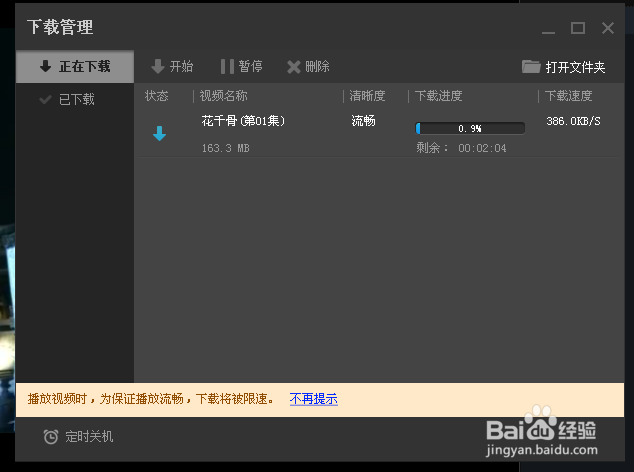Delete selected download via 删除

coord(308,66)
